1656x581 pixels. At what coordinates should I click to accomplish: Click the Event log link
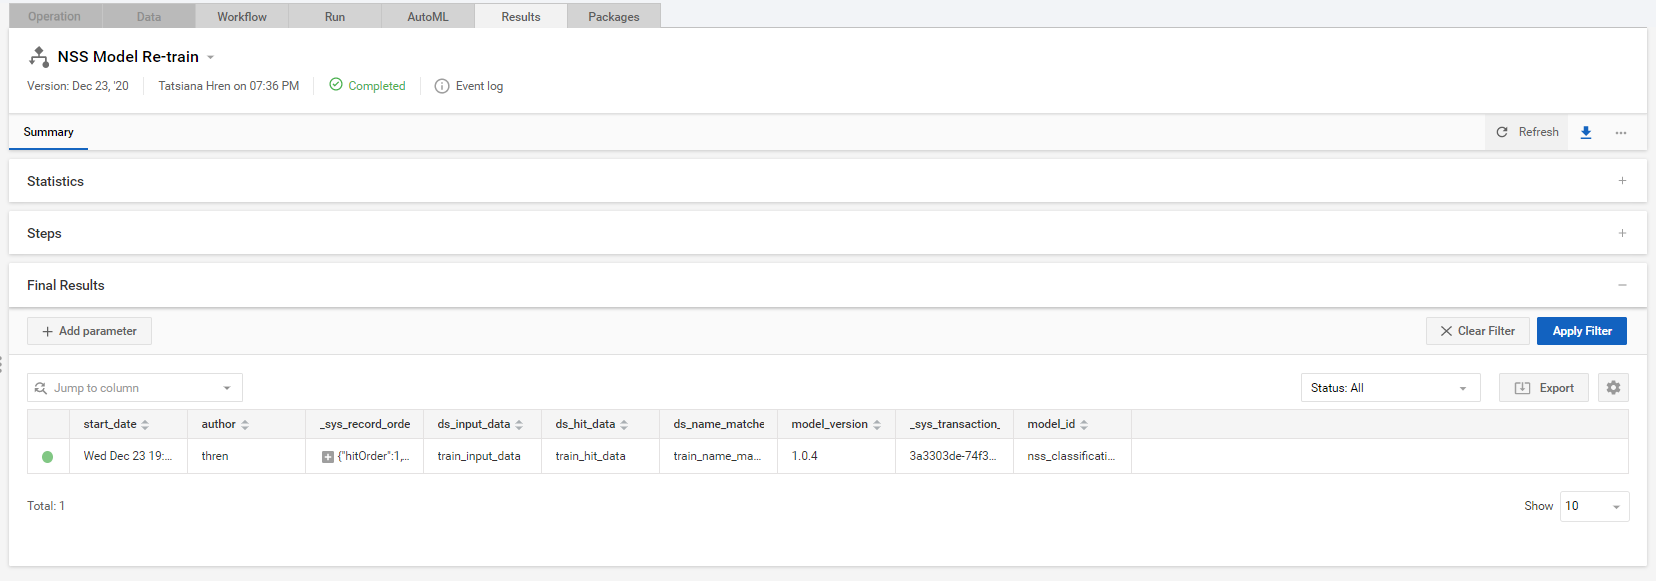479,86
